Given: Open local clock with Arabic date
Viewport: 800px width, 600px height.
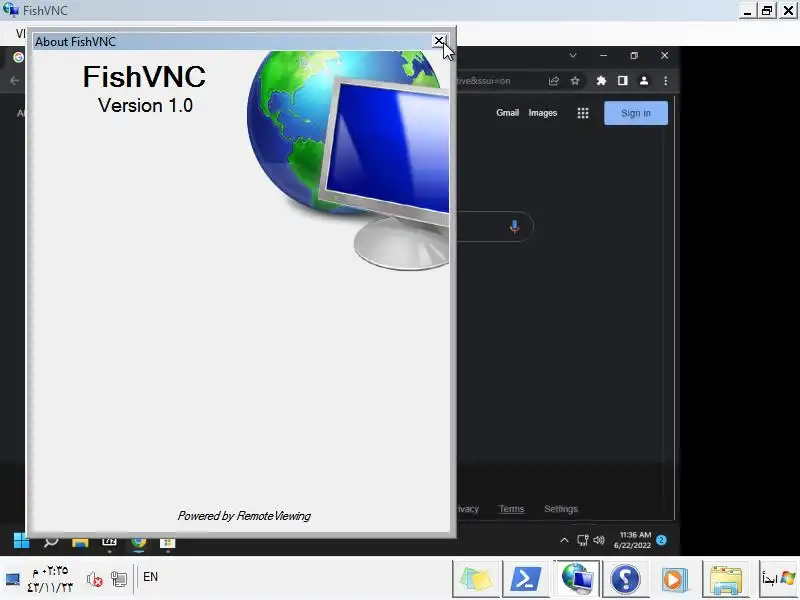Looking at the screenshot, I should (50, 579).
